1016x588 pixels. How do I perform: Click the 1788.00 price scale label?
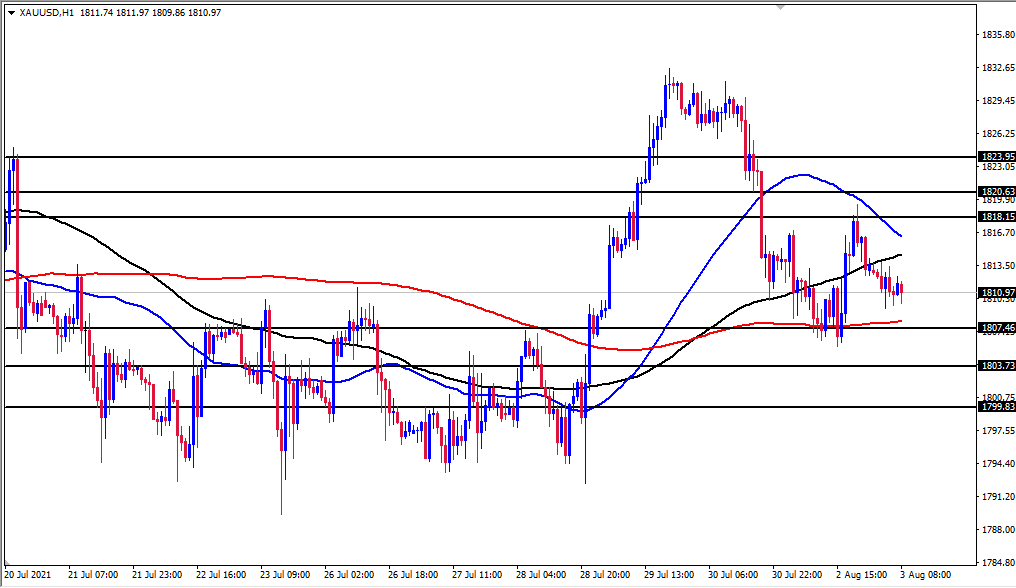click(999, 530)
